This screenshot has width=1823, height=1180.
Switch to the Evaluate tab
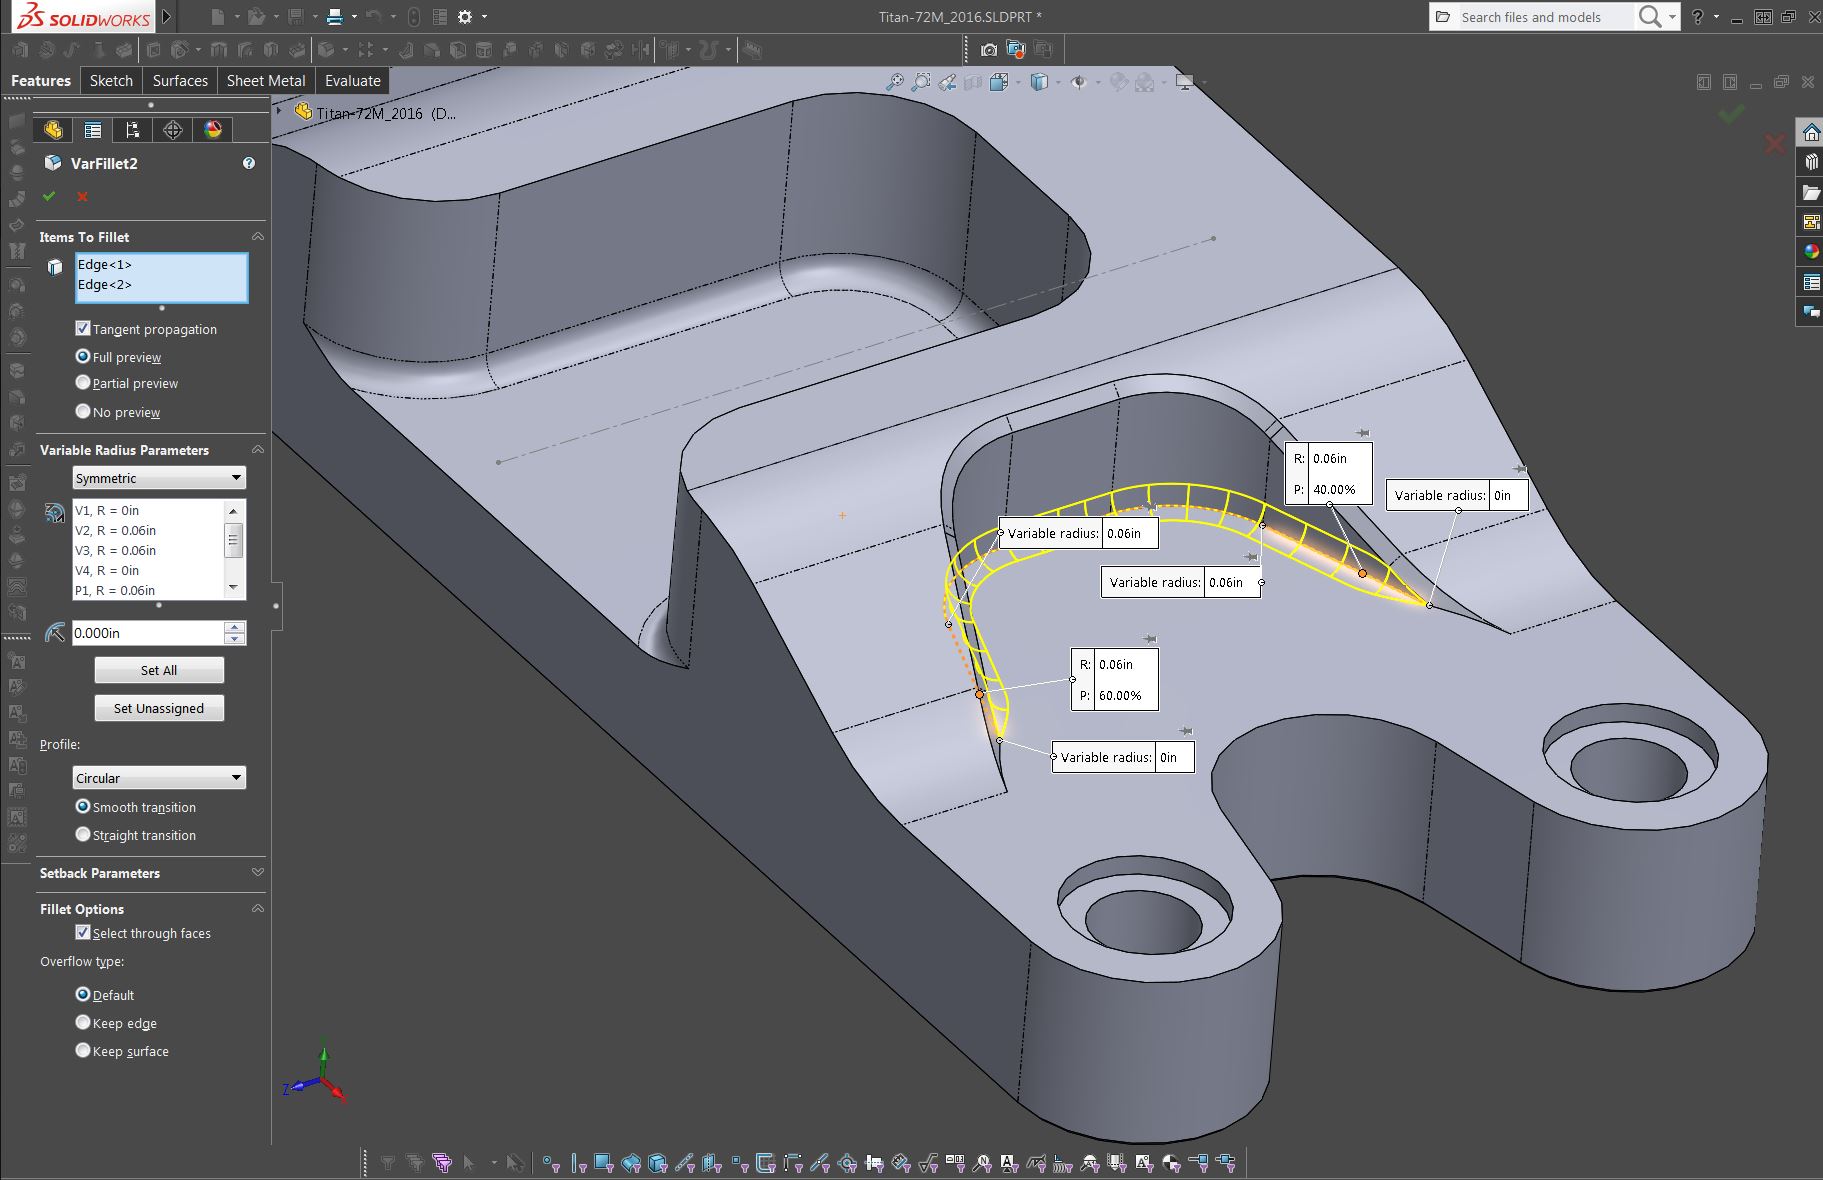[x=352, y=81]
